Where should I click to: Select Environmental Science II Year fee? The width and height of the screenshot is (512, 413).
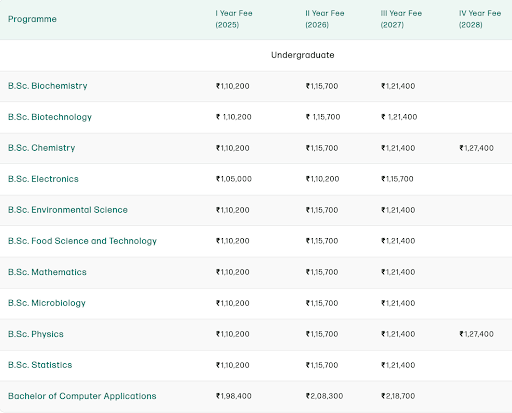click(x=322, y=210)
